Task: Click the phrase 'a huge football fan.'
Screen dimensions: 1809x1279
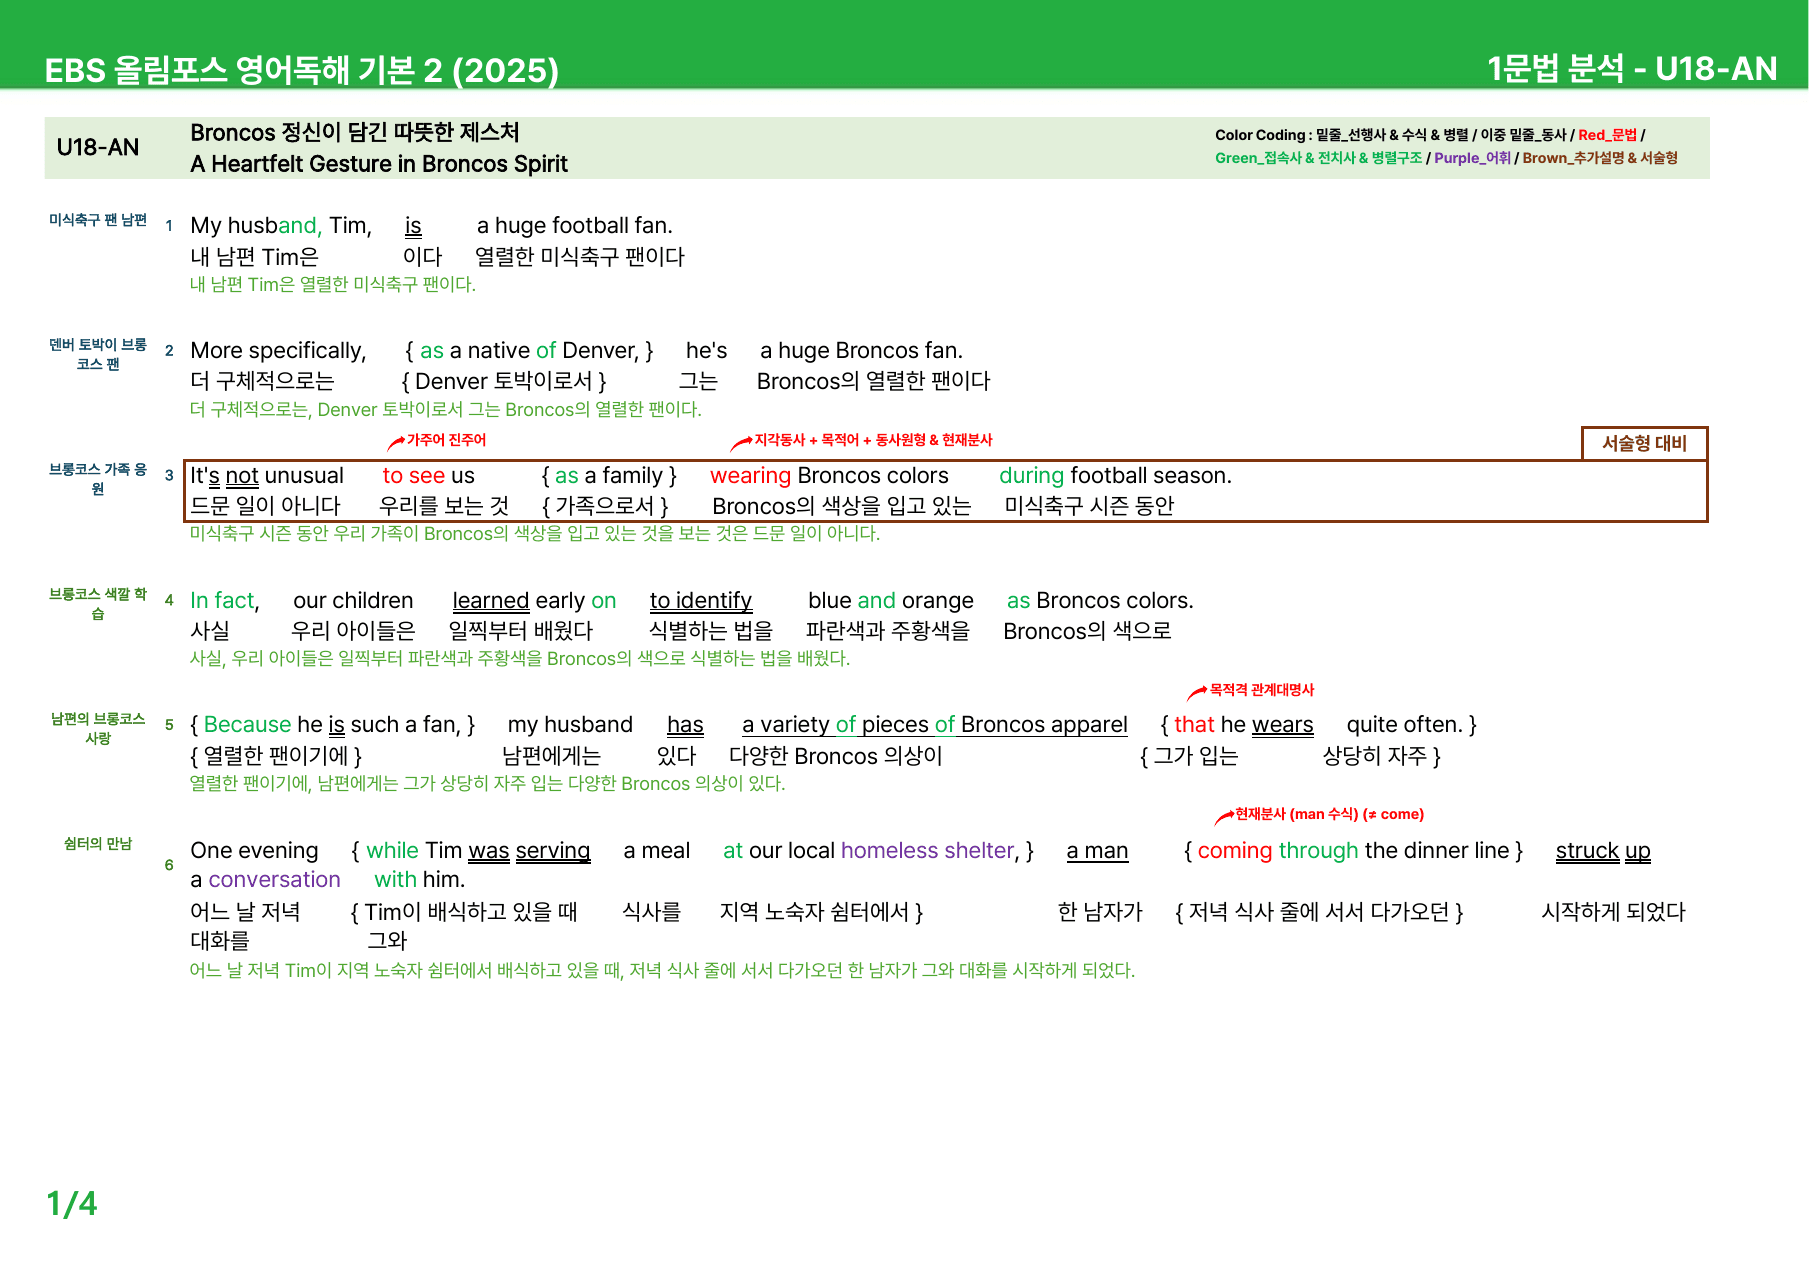Action: coord(575,226)
